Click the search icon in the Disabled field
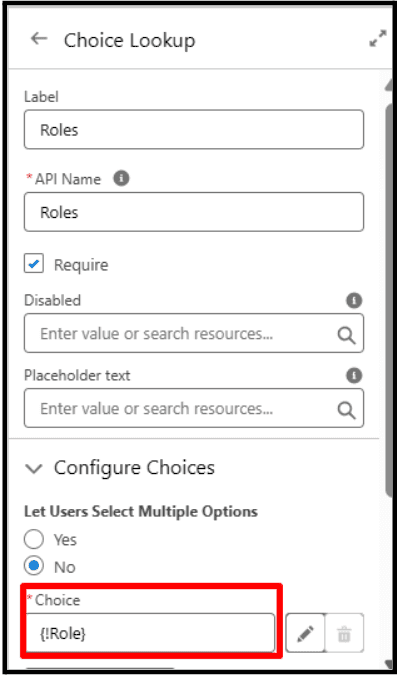This screenshot has width=400, height=678. 346,335
